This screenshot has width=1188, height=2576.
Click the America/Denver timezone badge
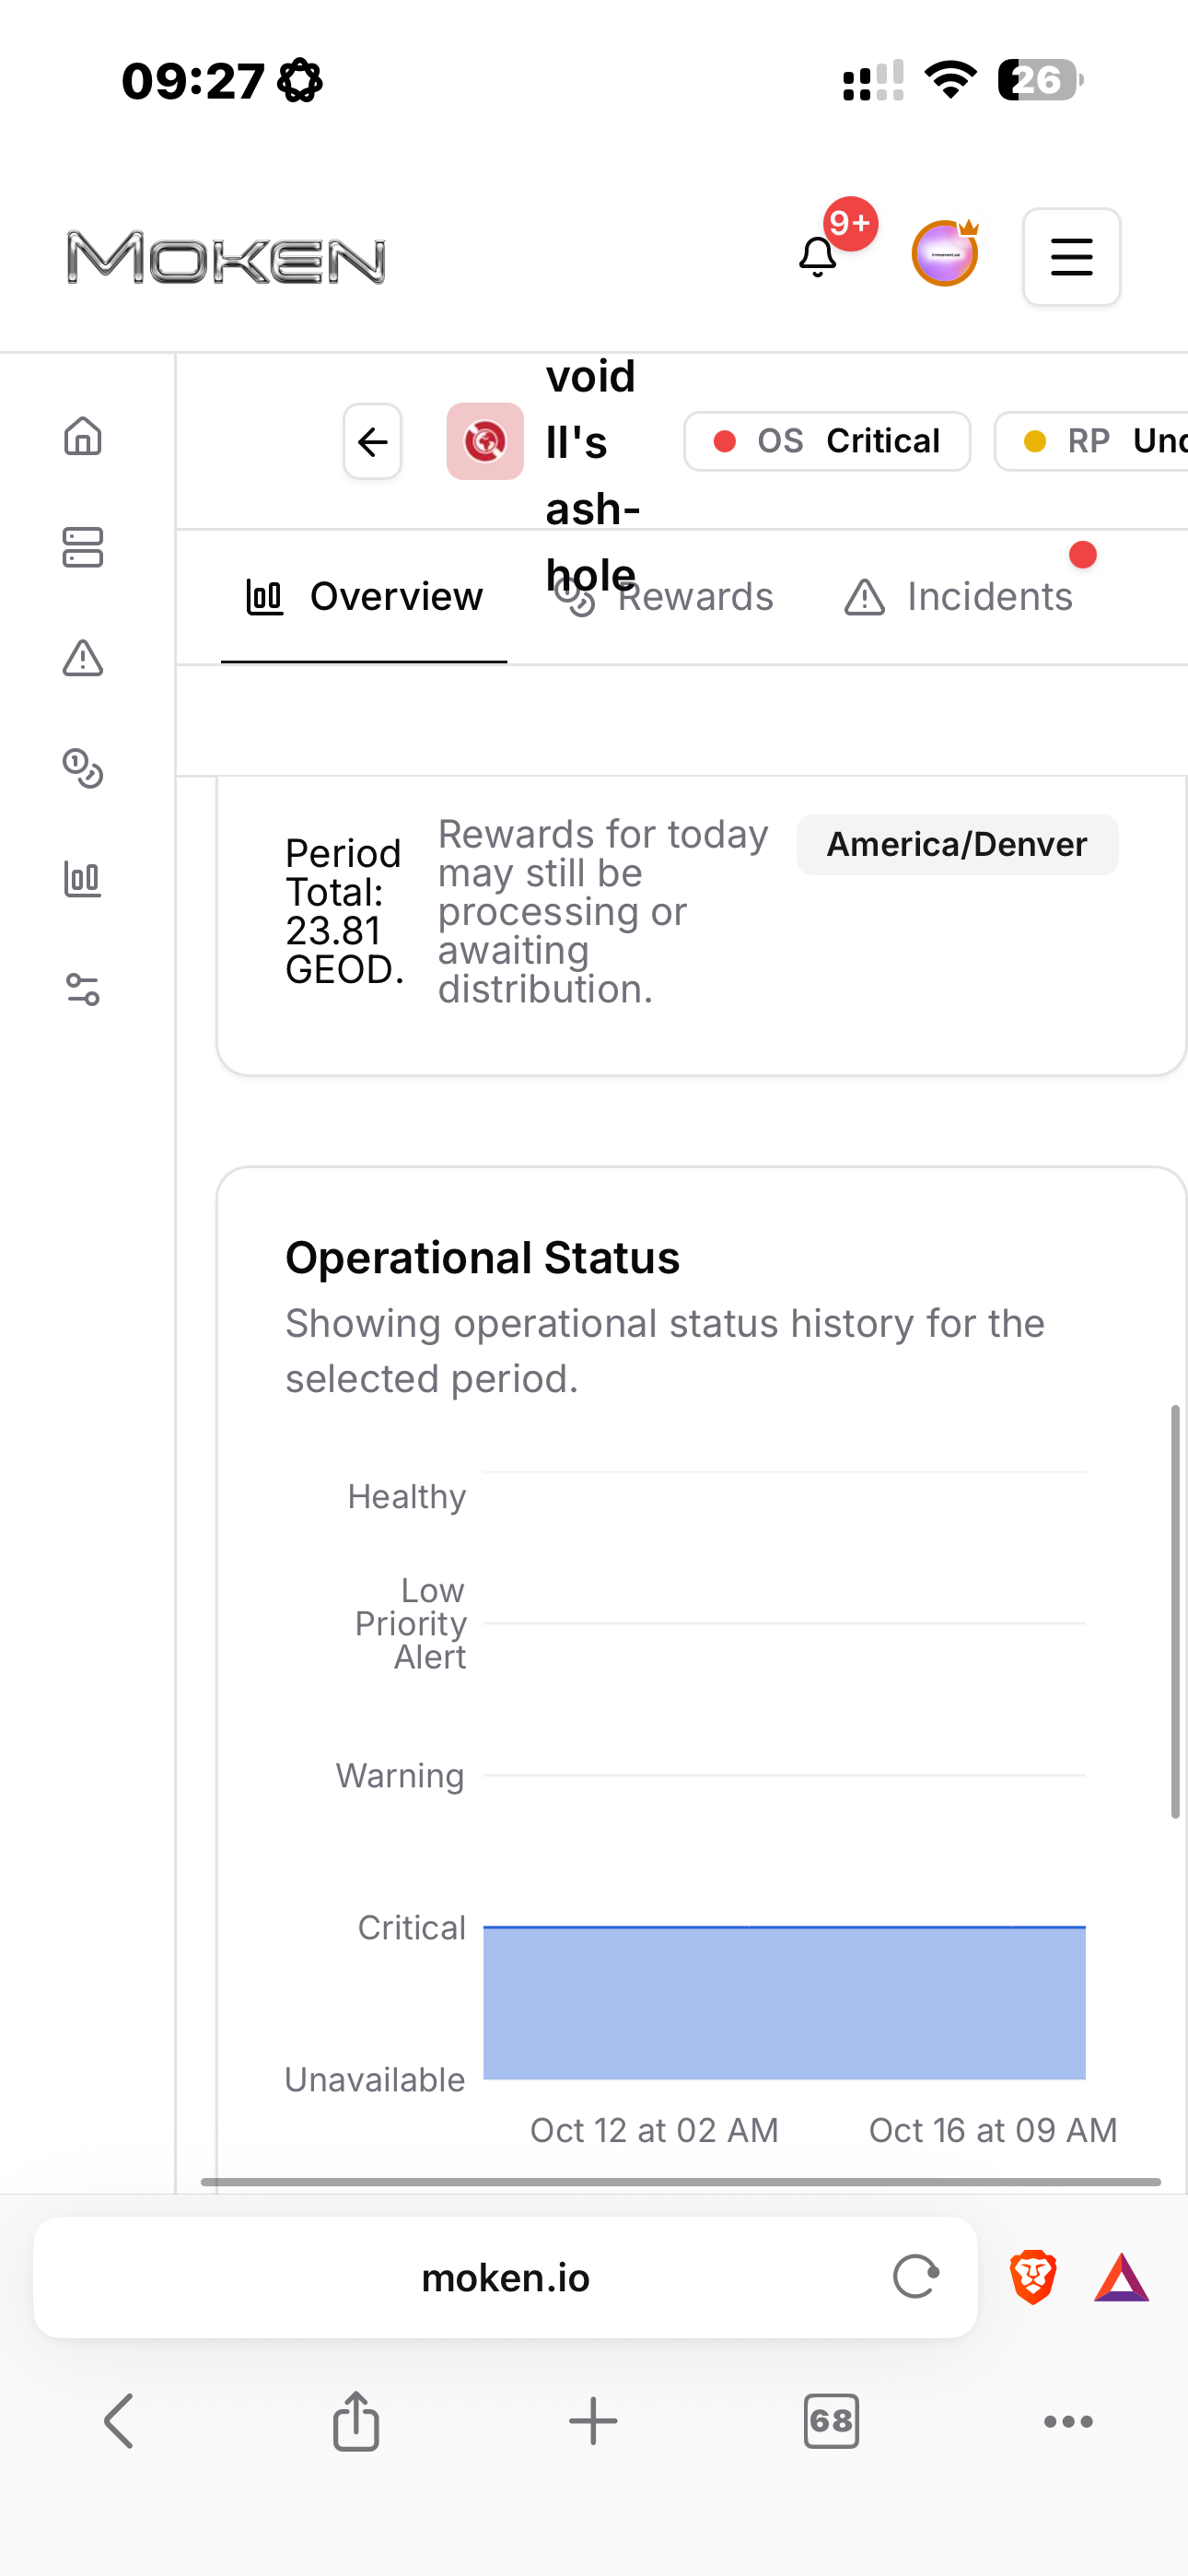click(x=957, y=845)
